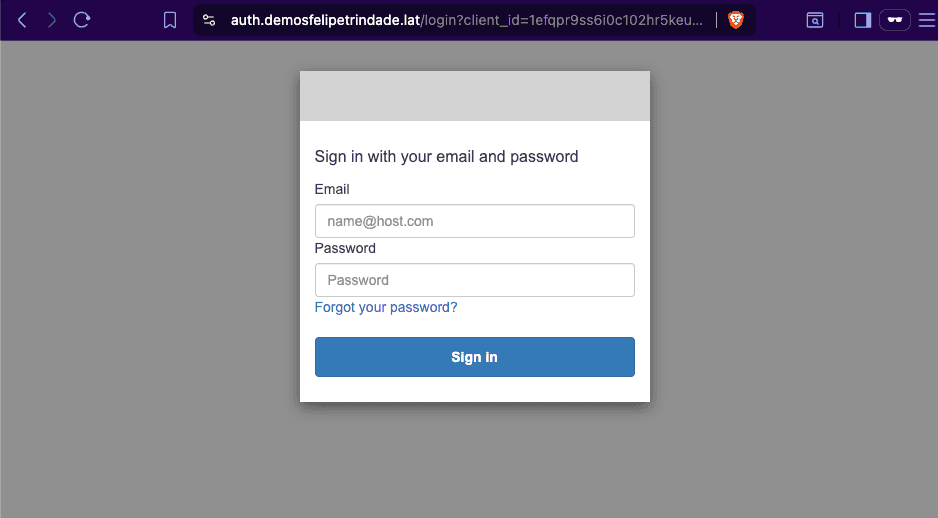Click the Email field label

click(x=332, y=189)
